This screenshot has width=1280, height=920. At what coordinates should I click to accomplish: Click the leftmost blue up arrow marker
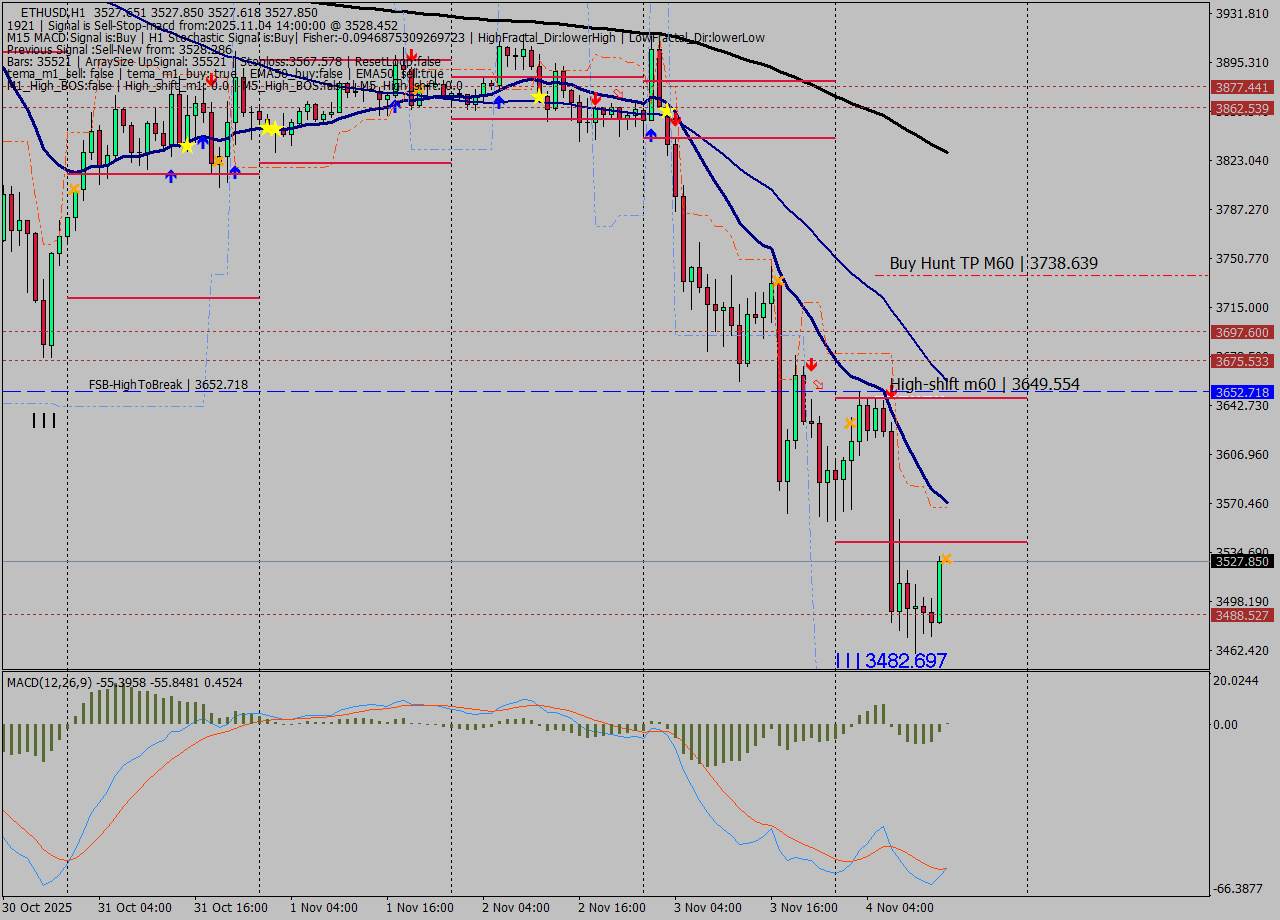click(171, 176)
